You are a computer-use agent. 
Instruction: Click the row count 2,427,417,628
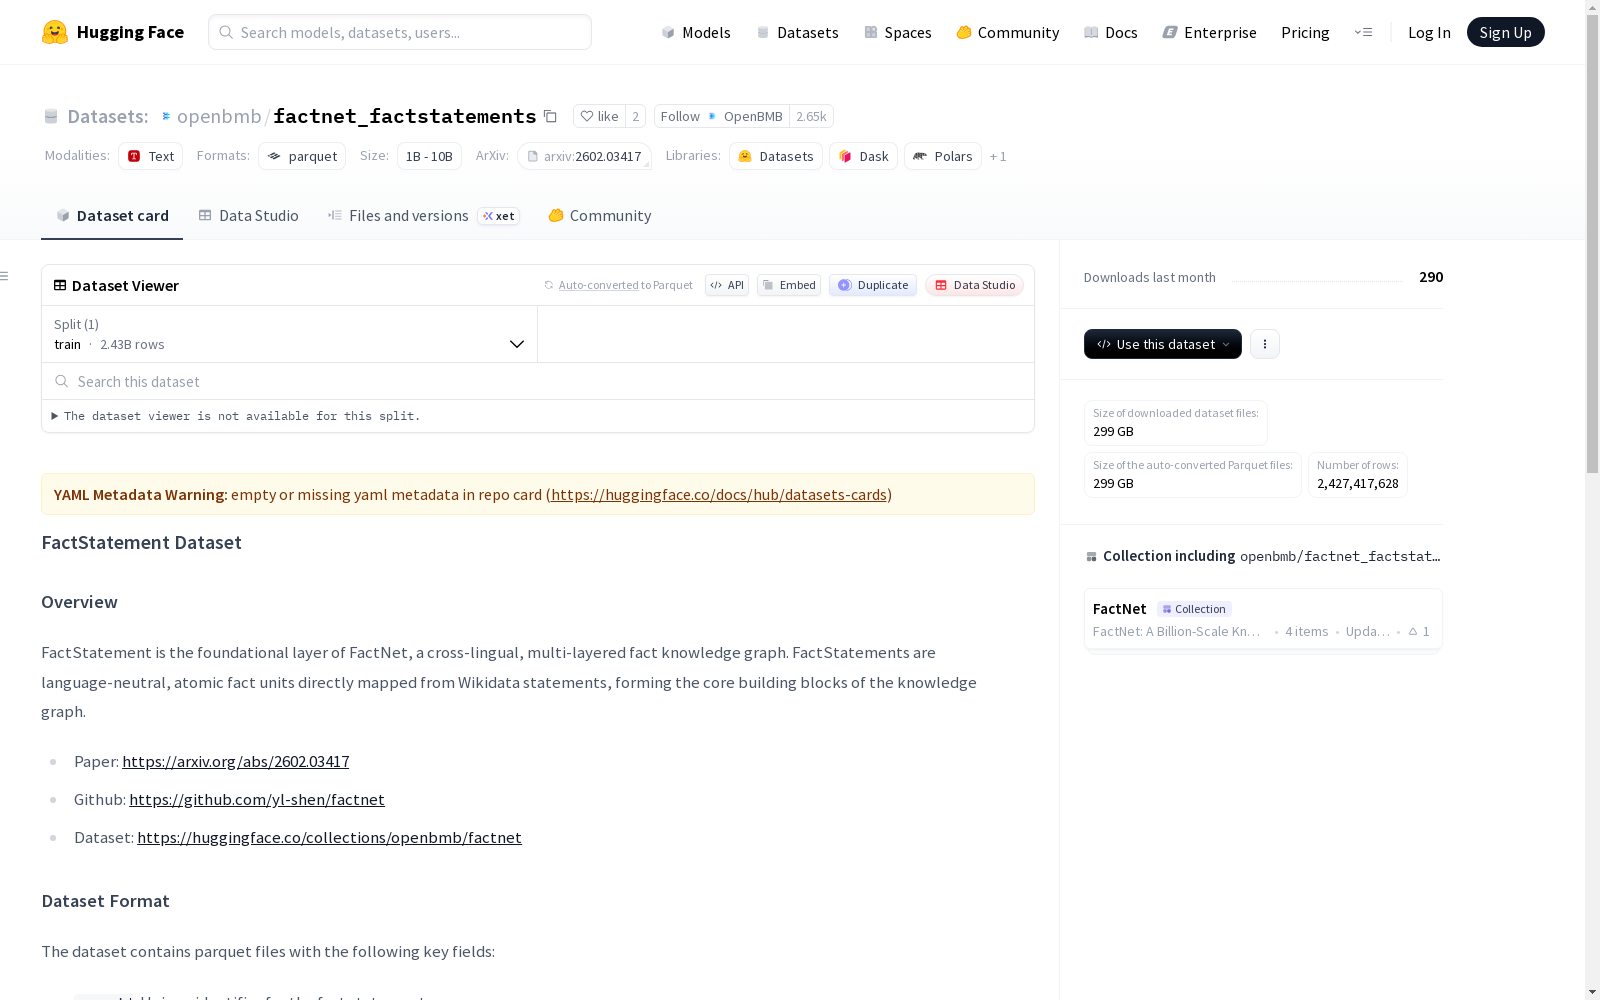[x=1358, y=484]
